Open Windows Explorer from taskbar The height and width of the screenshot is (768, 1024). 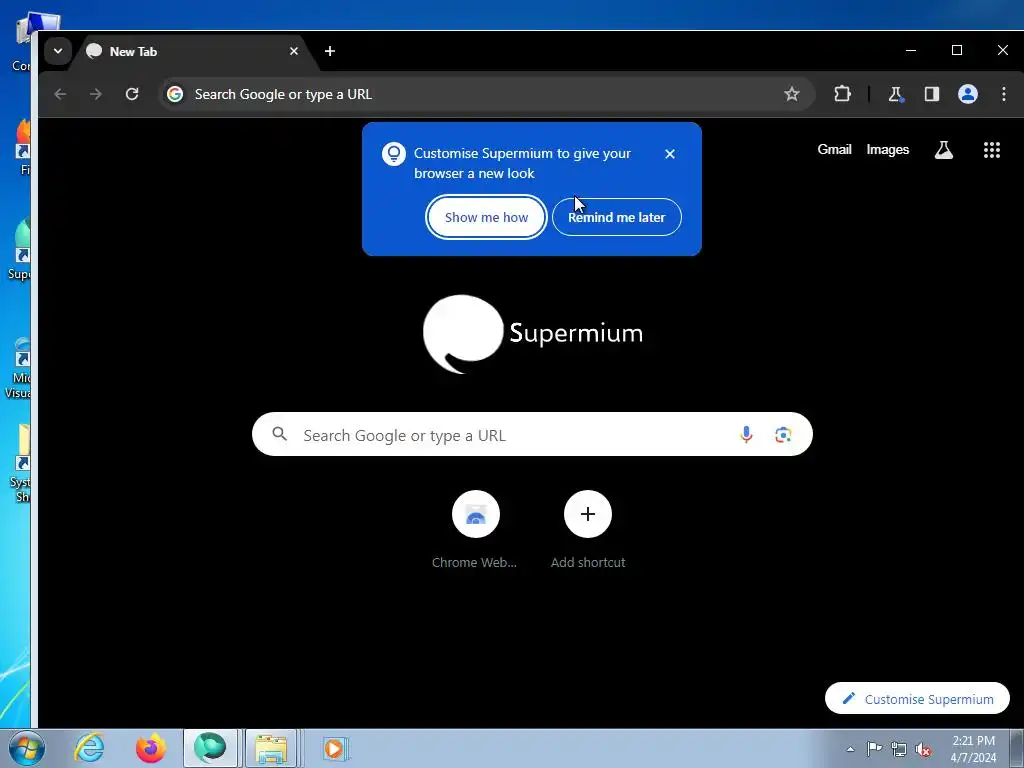click(x=271, y=748)
